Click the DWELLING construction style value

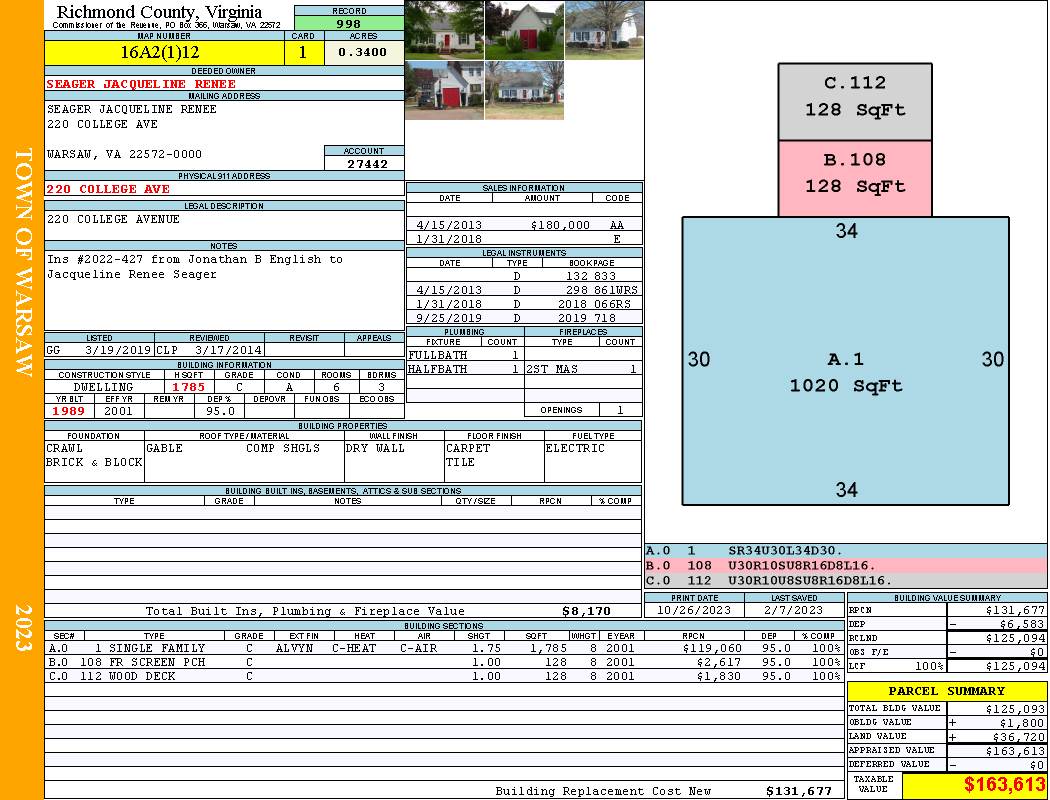[103, 387]
